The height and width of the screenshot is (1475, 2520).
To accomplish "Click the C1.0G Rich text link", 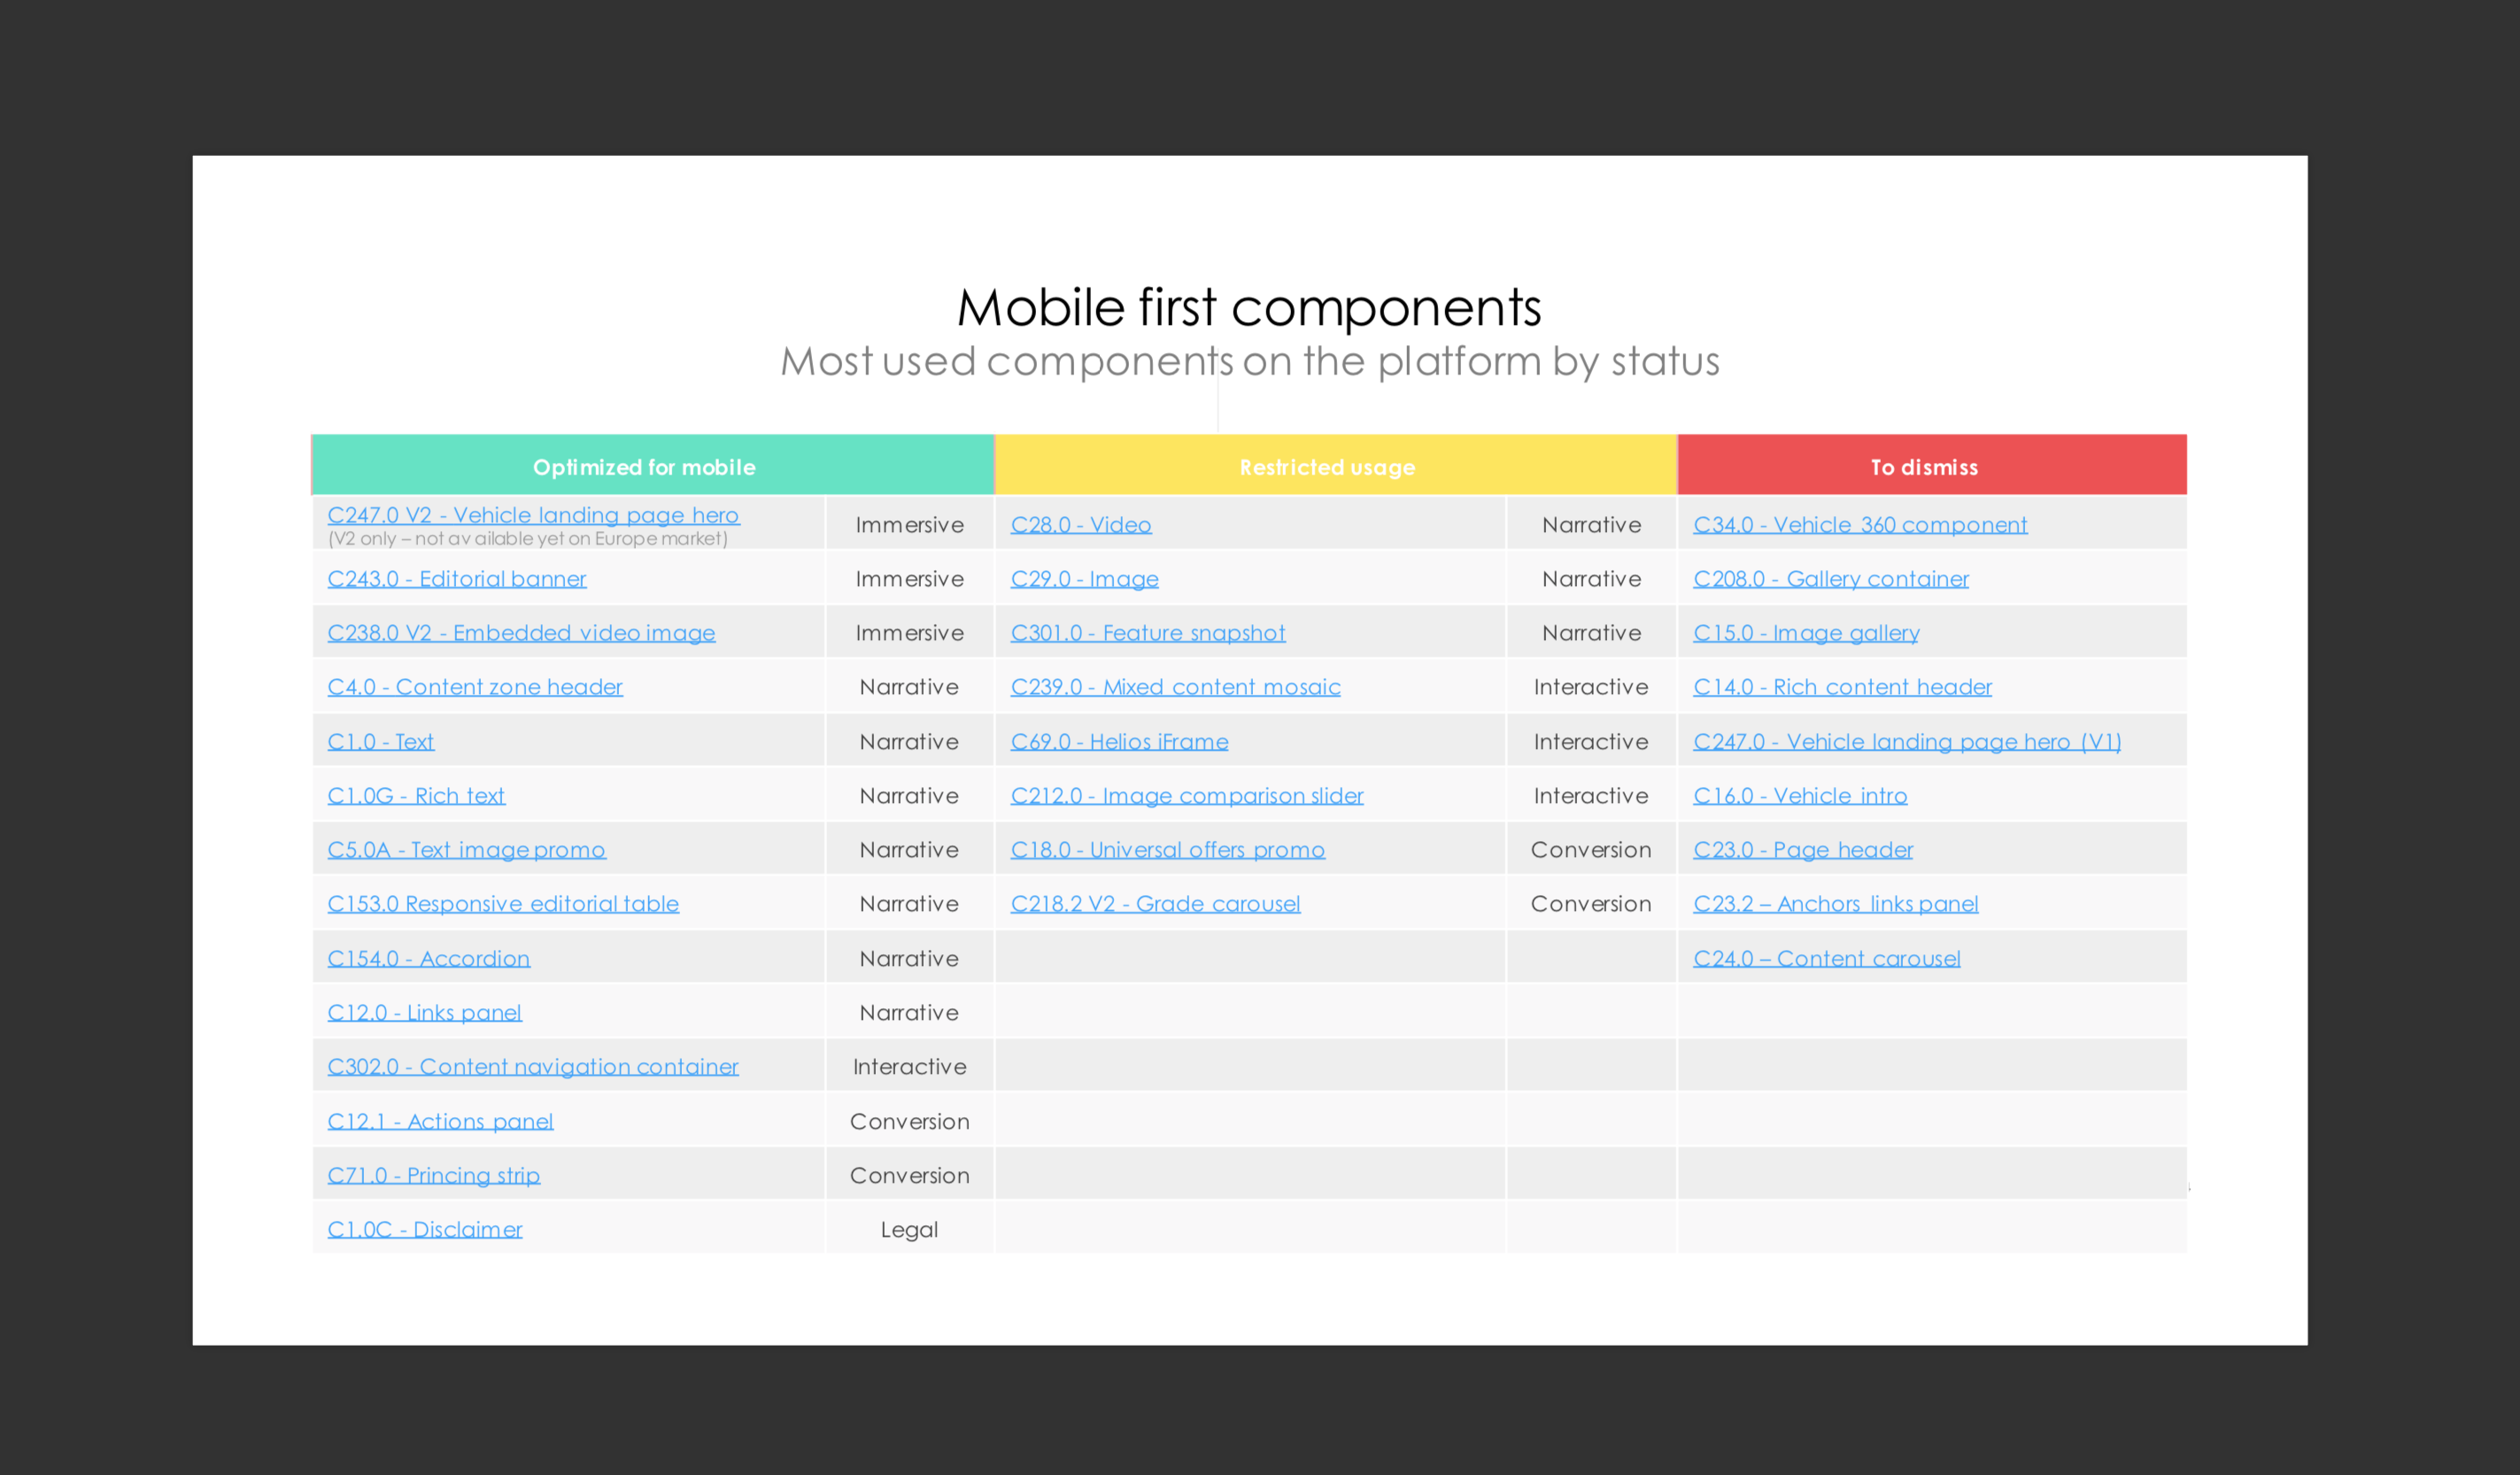I will (x=416, y=796).
